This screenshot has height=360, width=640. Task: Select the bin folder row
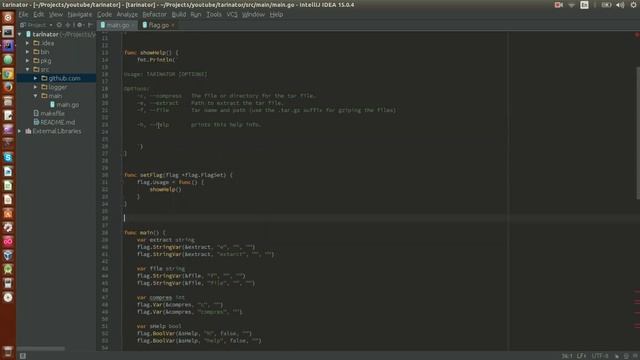tap(56, 52)
